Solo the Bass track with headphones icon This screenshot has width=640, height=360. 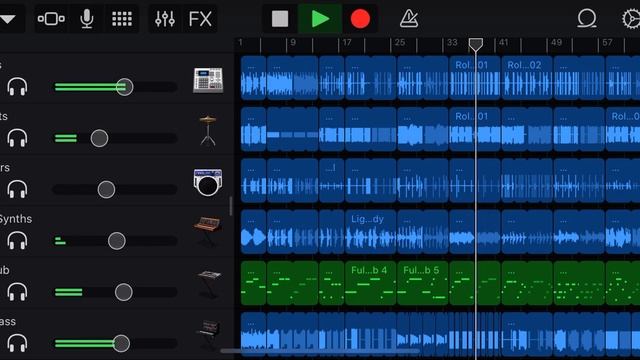(x=17, y=343)
